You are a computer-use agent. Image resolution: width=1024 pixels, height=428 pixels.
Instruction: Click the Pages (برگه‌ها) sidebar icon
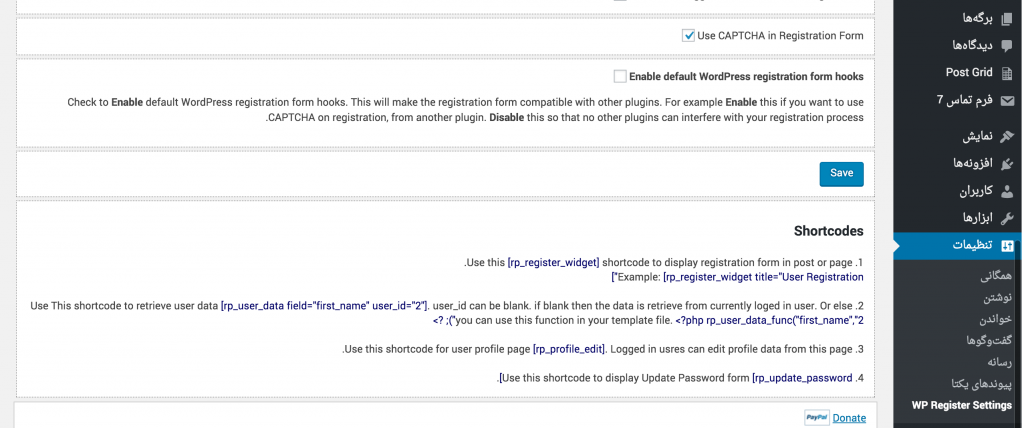tap(1007, 18)
